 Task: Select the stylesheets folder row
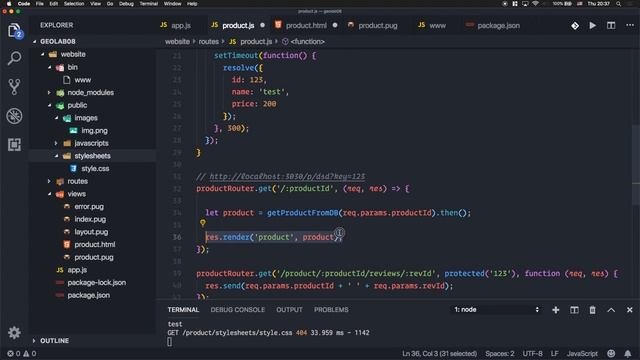click(92, 156)
